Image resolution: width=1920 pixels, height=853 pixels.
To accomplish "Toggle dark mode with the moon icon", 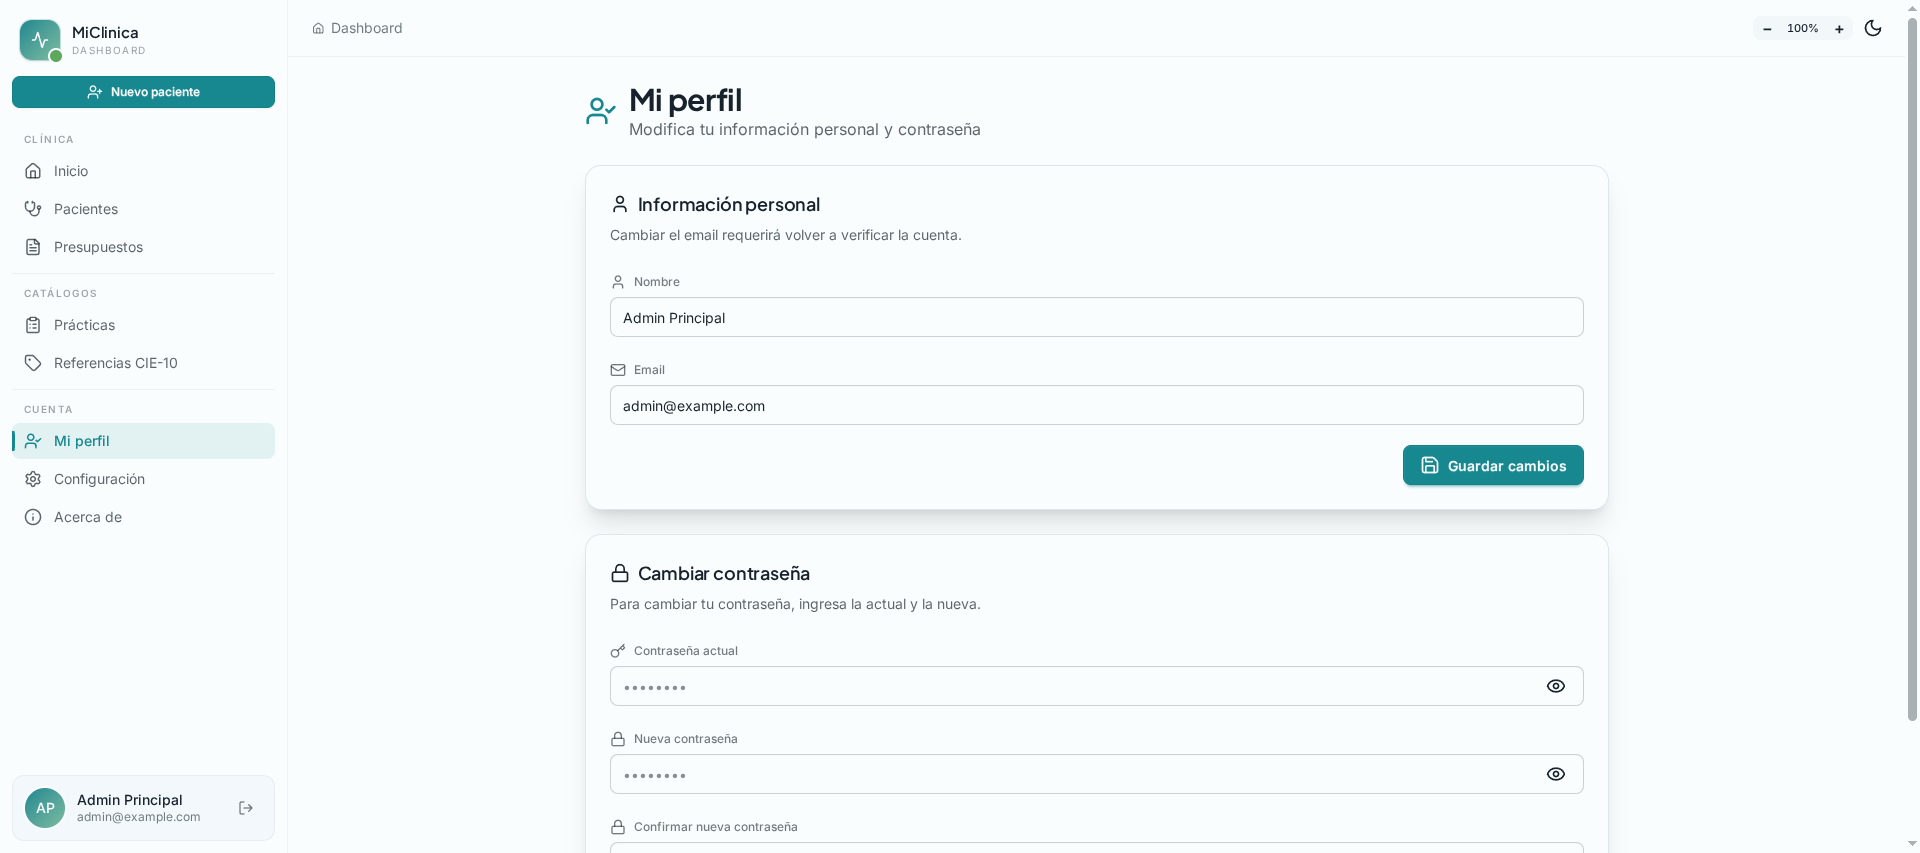I will 1873,28.
